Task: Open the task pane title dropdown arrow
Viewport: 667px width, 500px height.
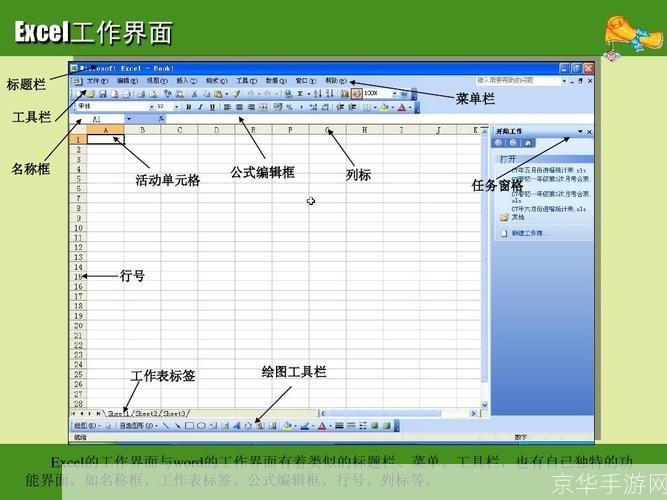Action: [579, 131]
